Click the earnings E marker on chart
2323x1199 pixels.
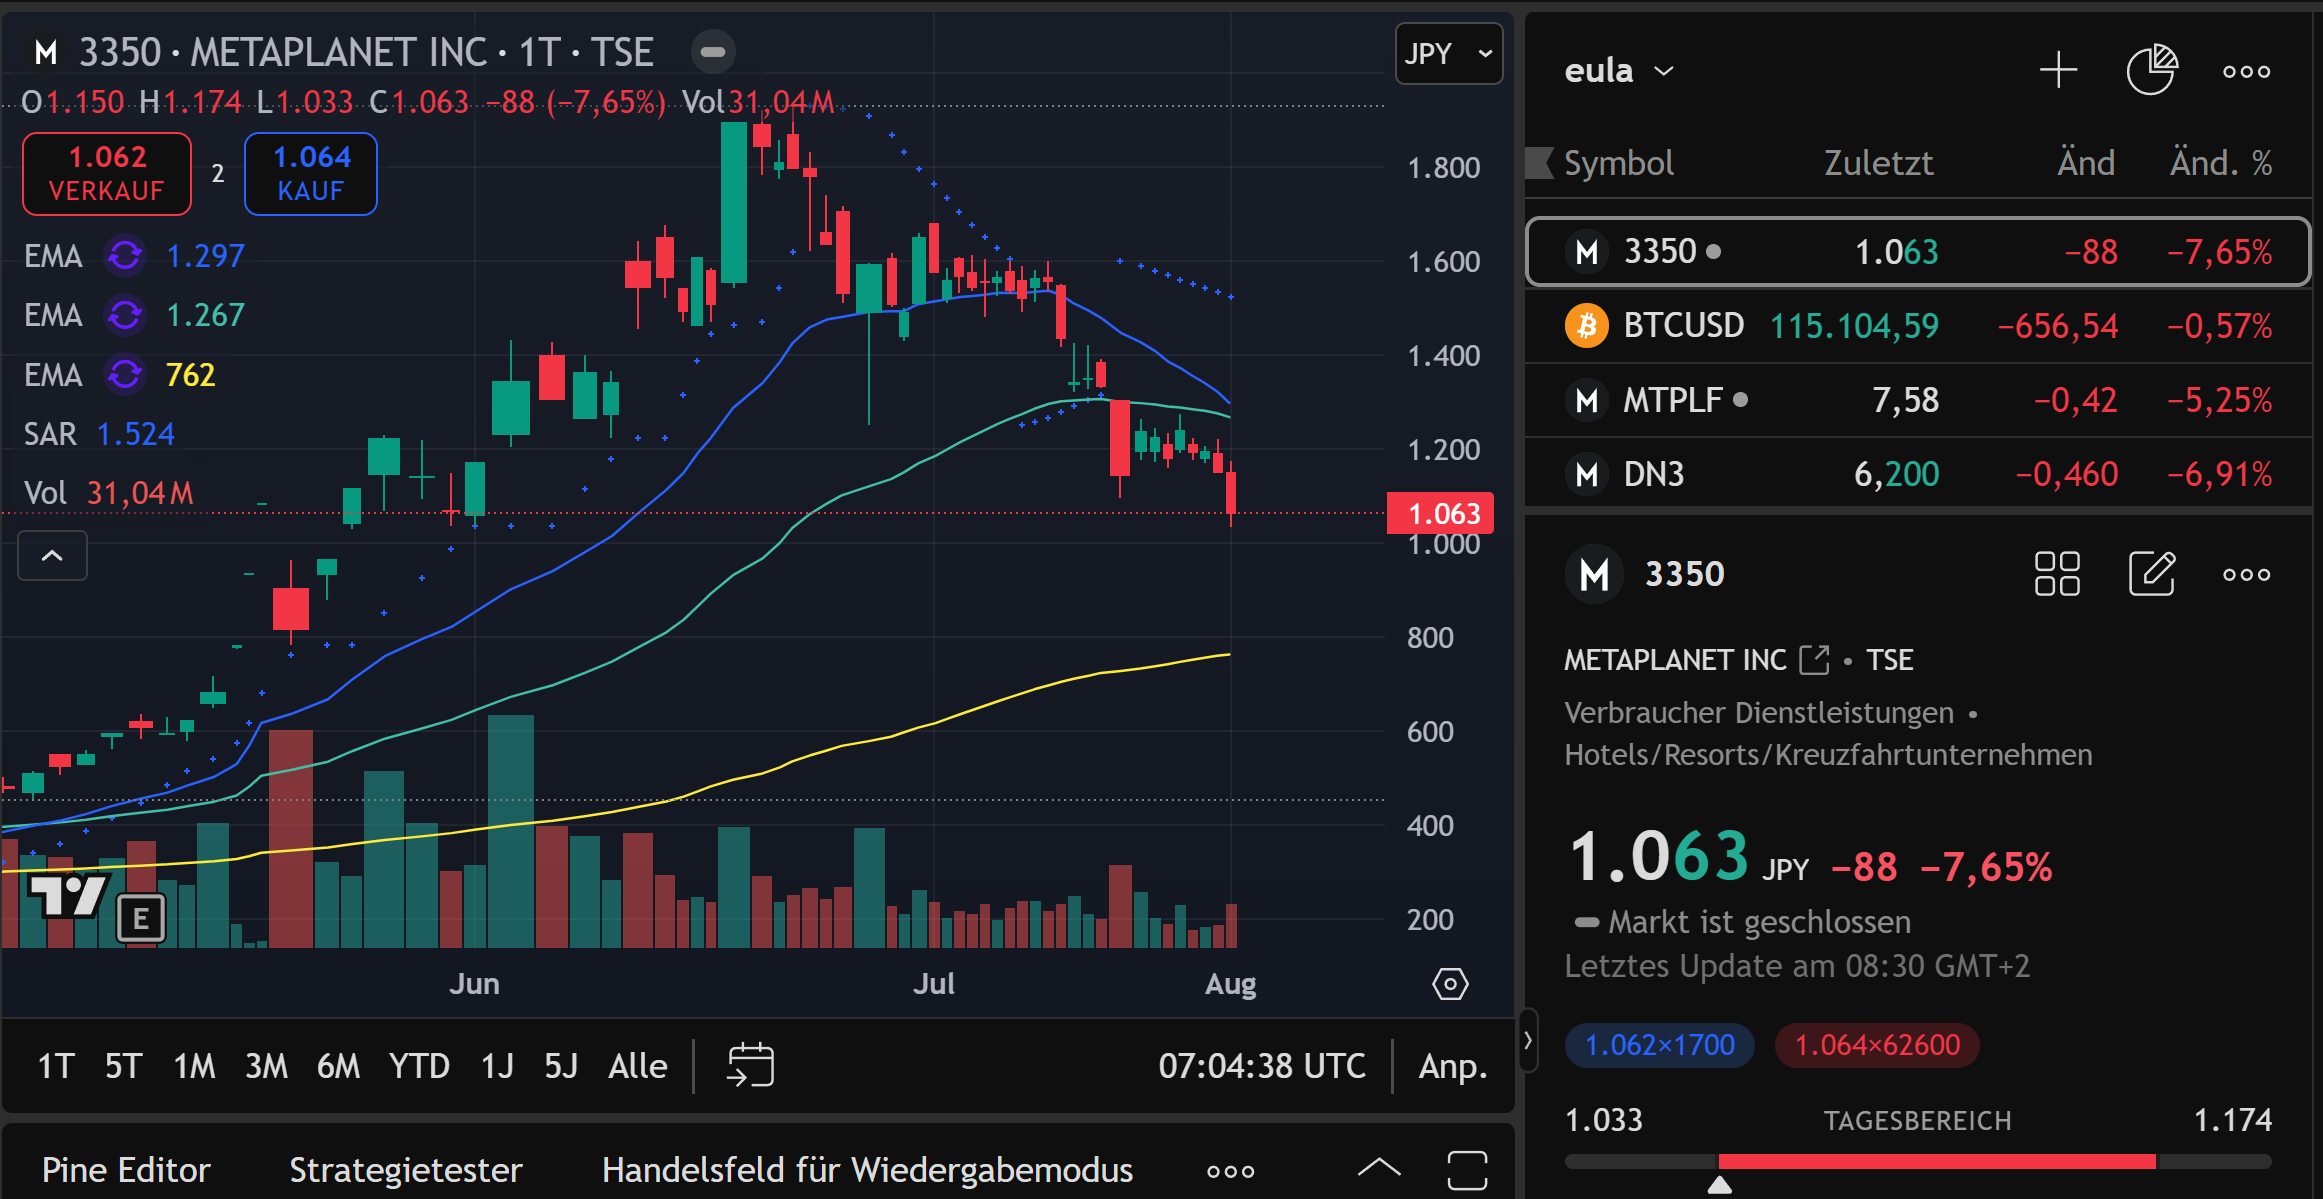[141, 918]
